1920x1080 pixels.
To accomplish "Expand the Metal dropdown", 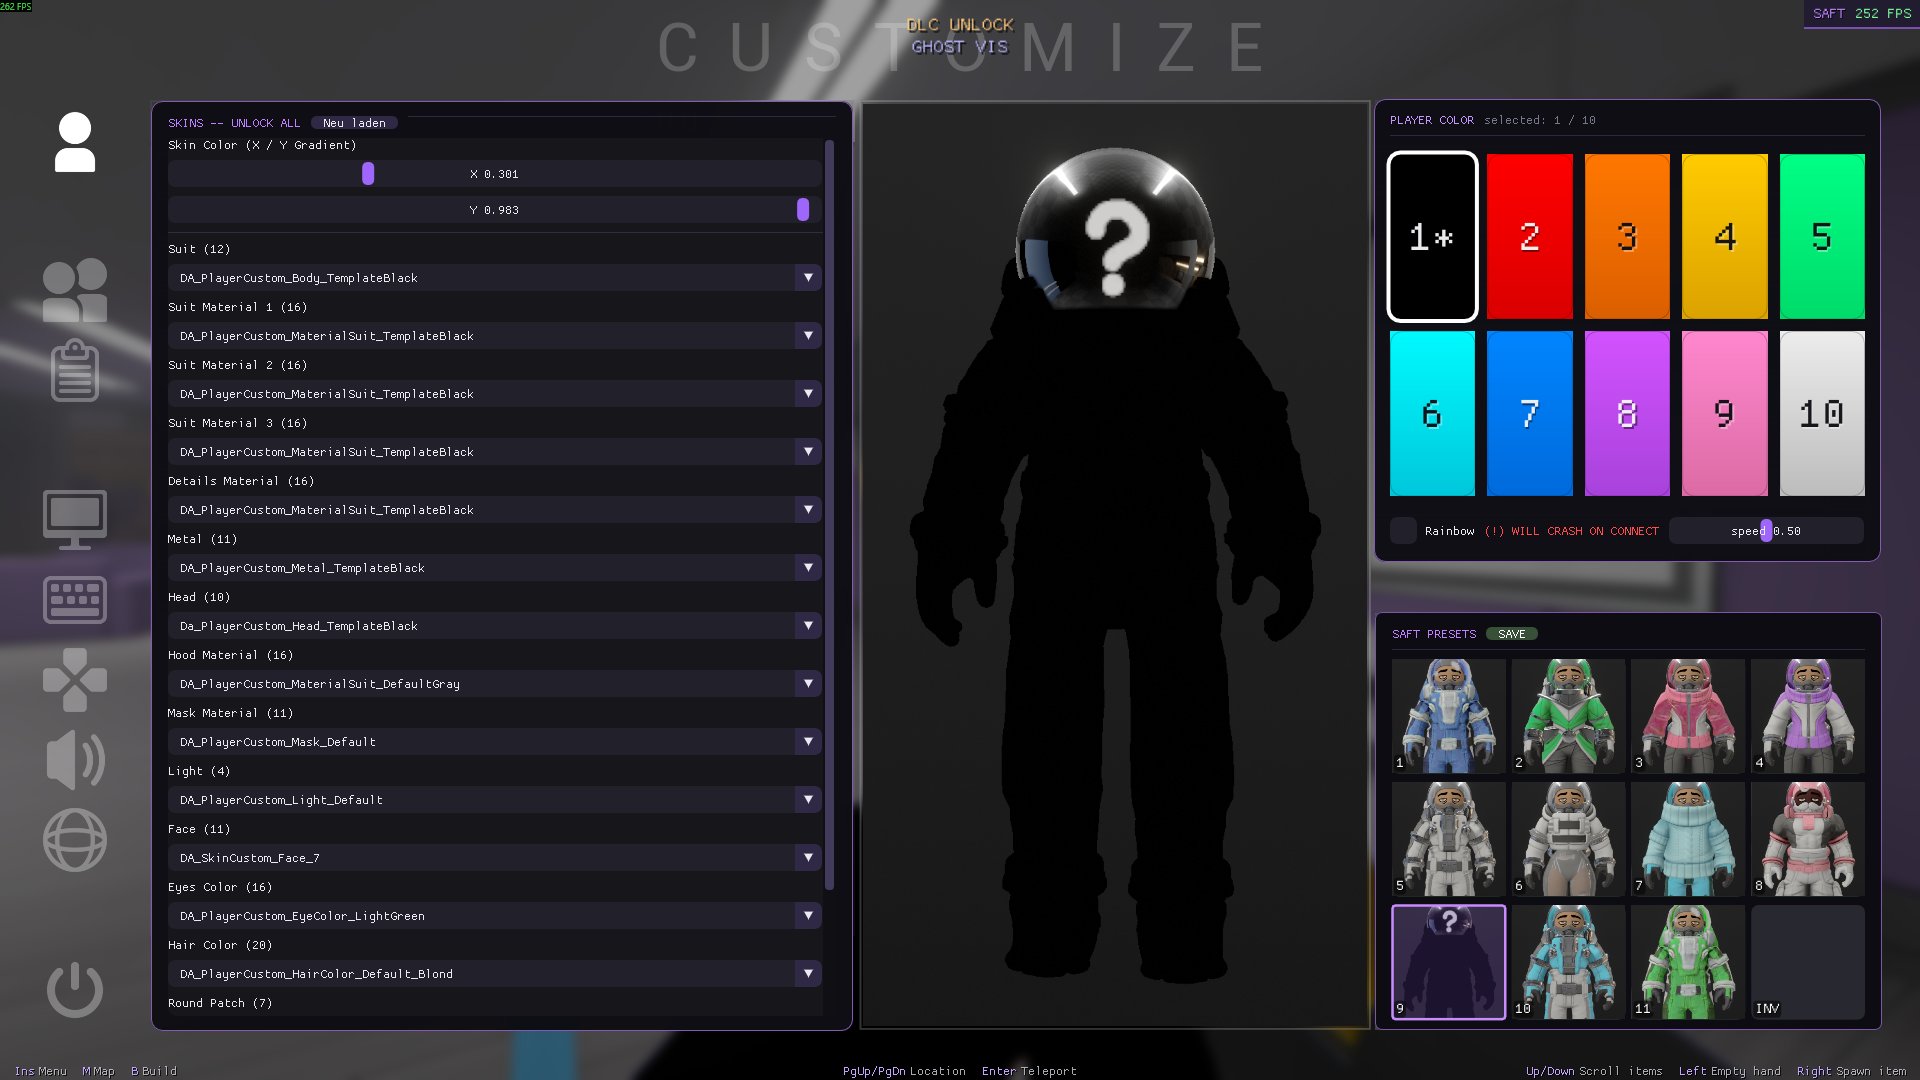I will click(x=495, y=568).
